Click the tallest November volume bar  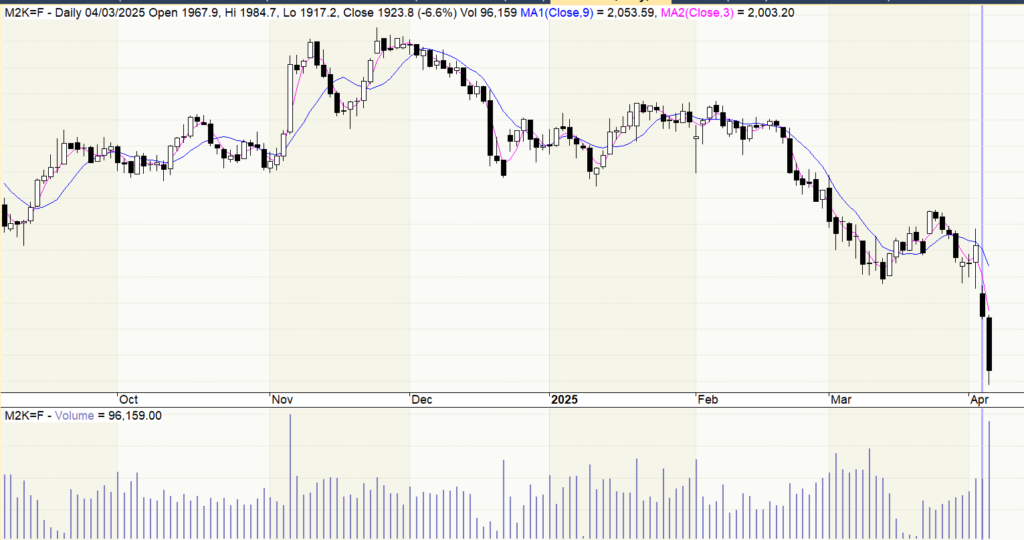(x=290, y=477)
